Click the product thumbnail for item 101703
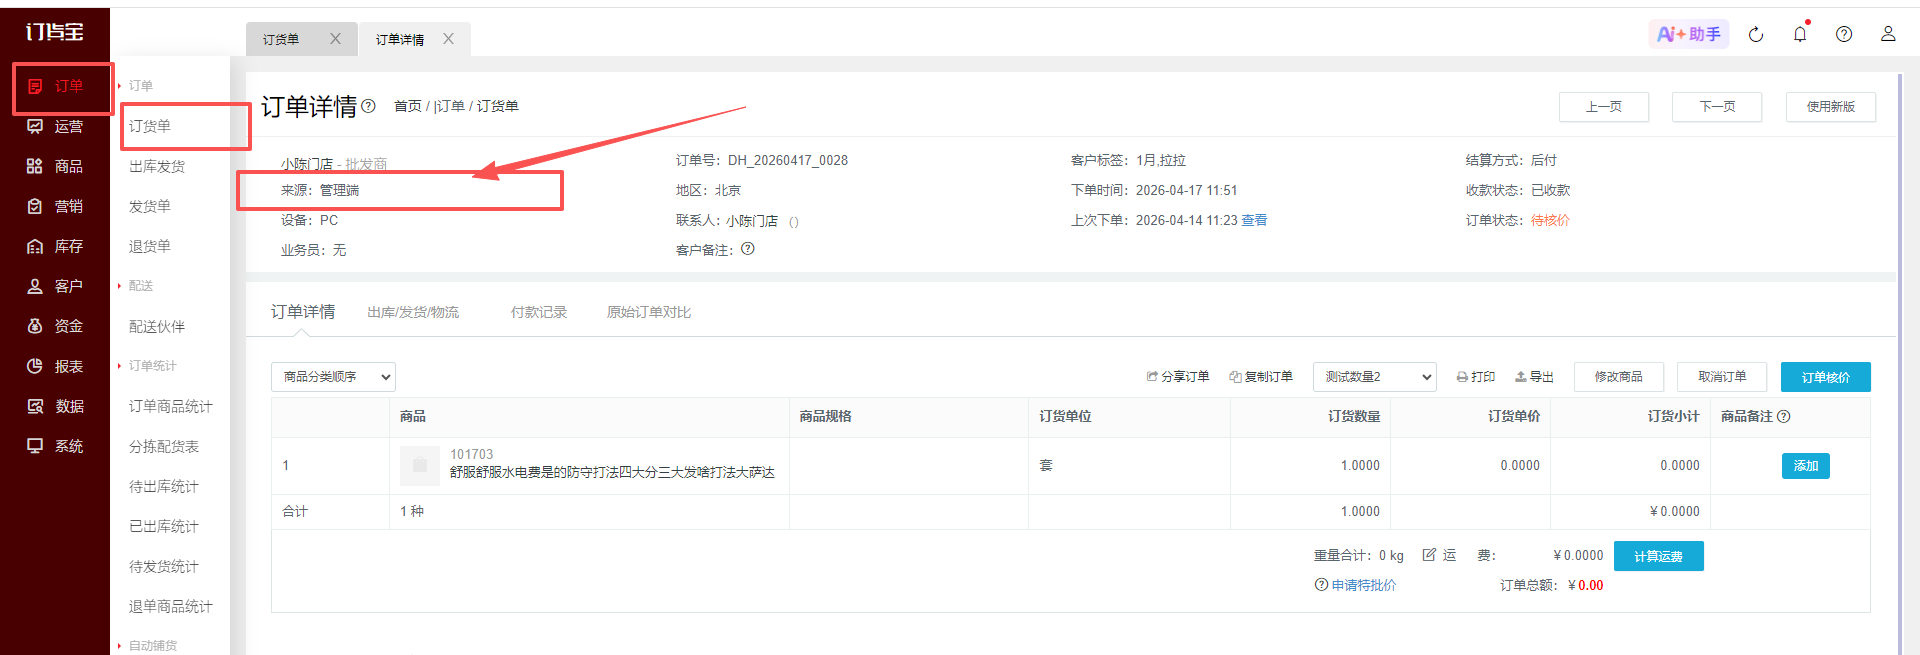 point(420,466)
